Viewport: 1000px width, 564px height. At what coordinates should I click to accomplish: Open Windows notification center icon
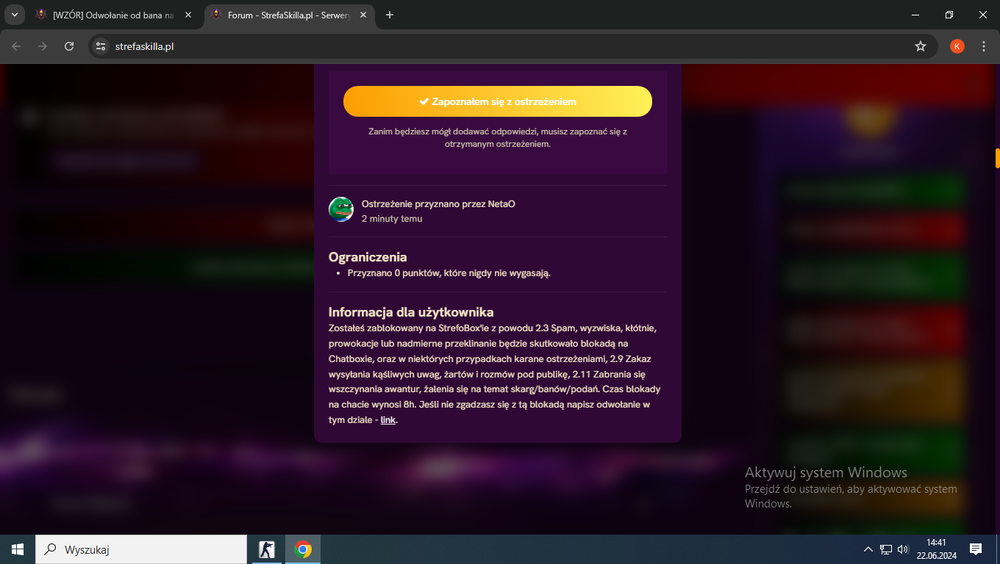(975, 549)
